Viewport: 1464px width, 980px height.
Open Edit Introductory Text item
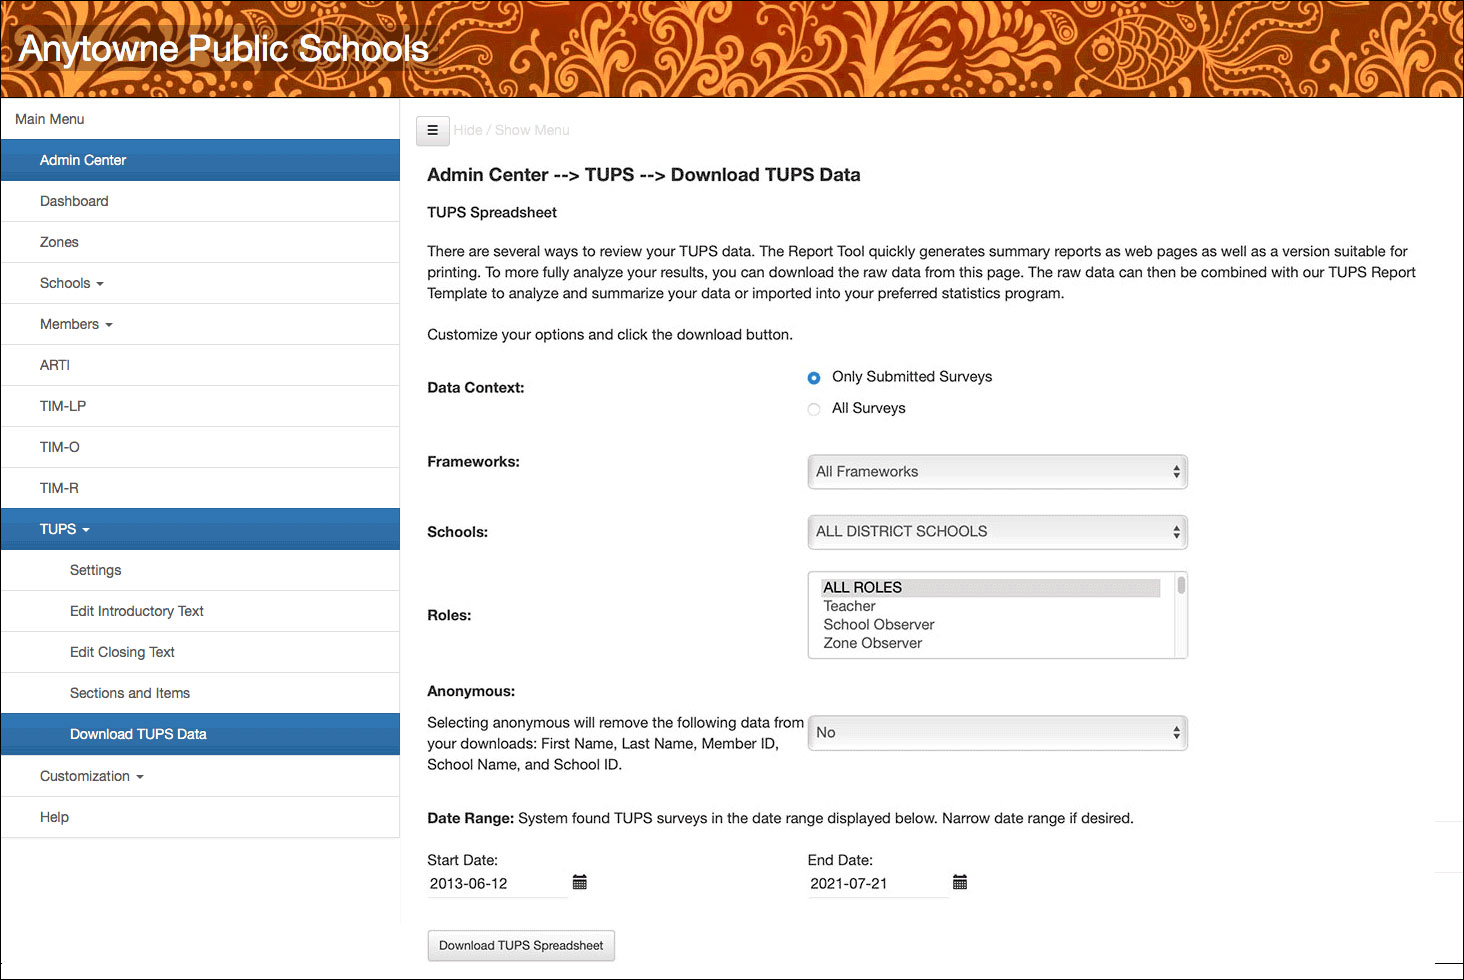click(x=200, y=611)
